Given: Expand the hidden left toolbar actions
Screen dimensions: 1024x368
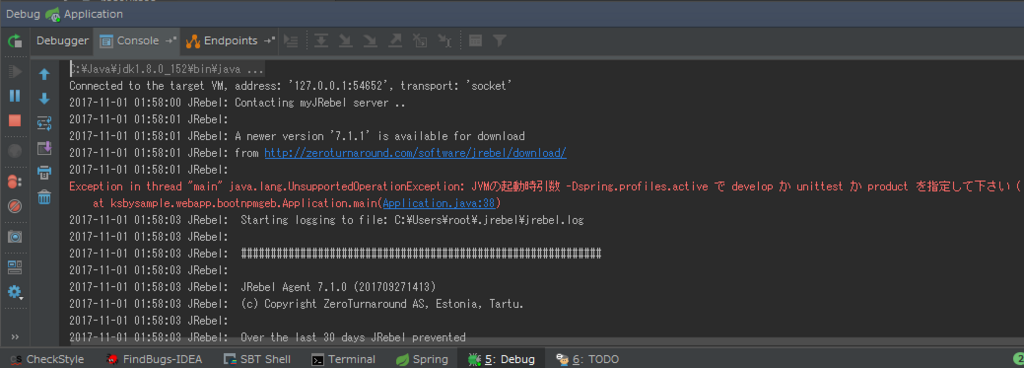Looking at the screenshot, I should (x=14, y=337).
